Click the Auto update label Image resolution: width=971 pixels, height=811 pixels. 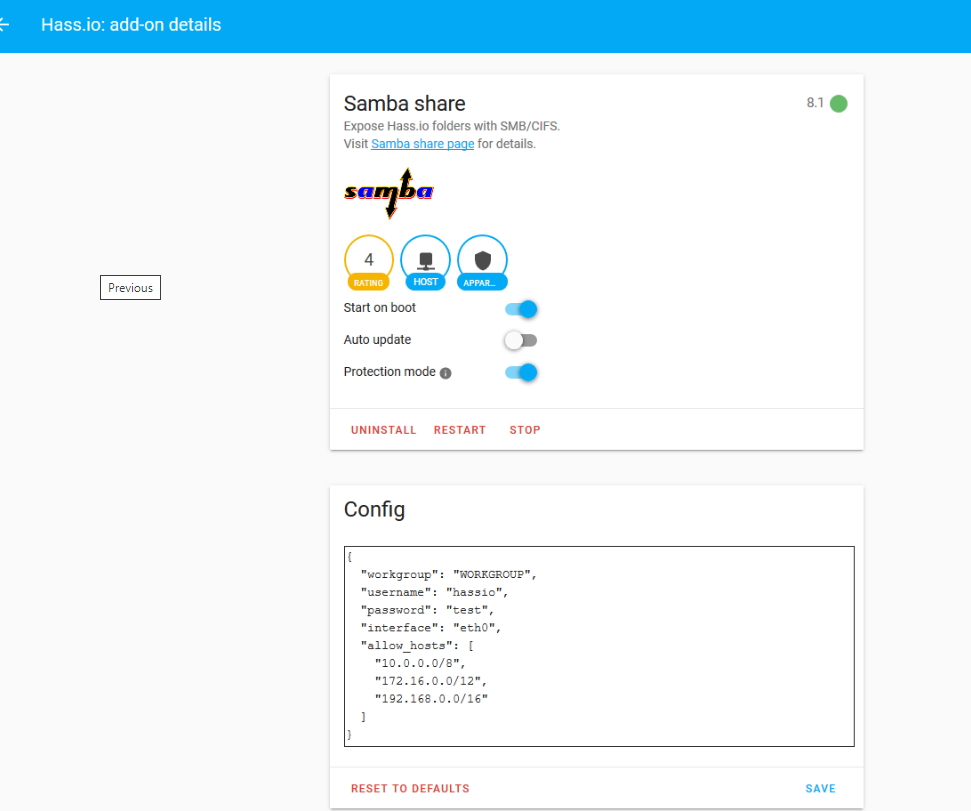pyautogui.click(x=377, y=340)
